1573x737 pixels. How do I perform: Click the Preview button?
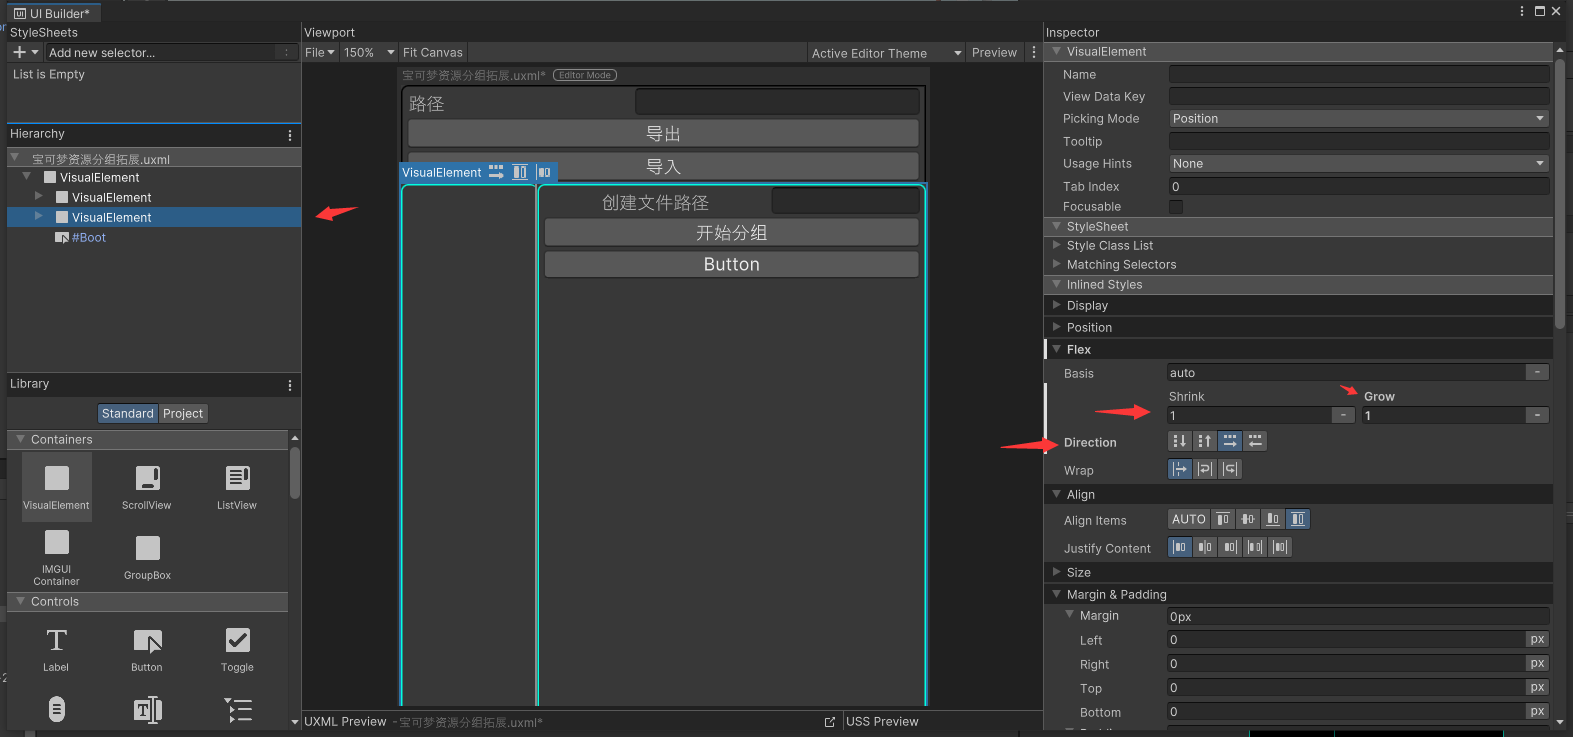[x=994, y=52]
